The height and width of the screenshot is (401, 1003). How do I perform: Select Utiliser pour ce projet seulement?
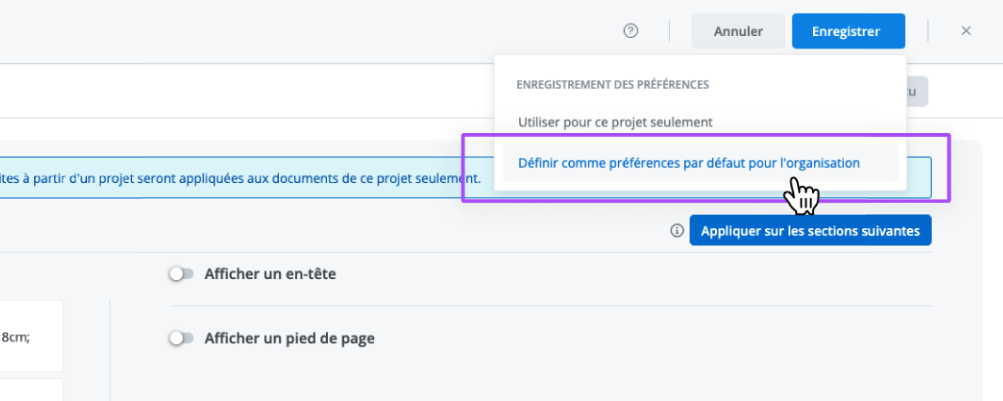coord(615,122)
